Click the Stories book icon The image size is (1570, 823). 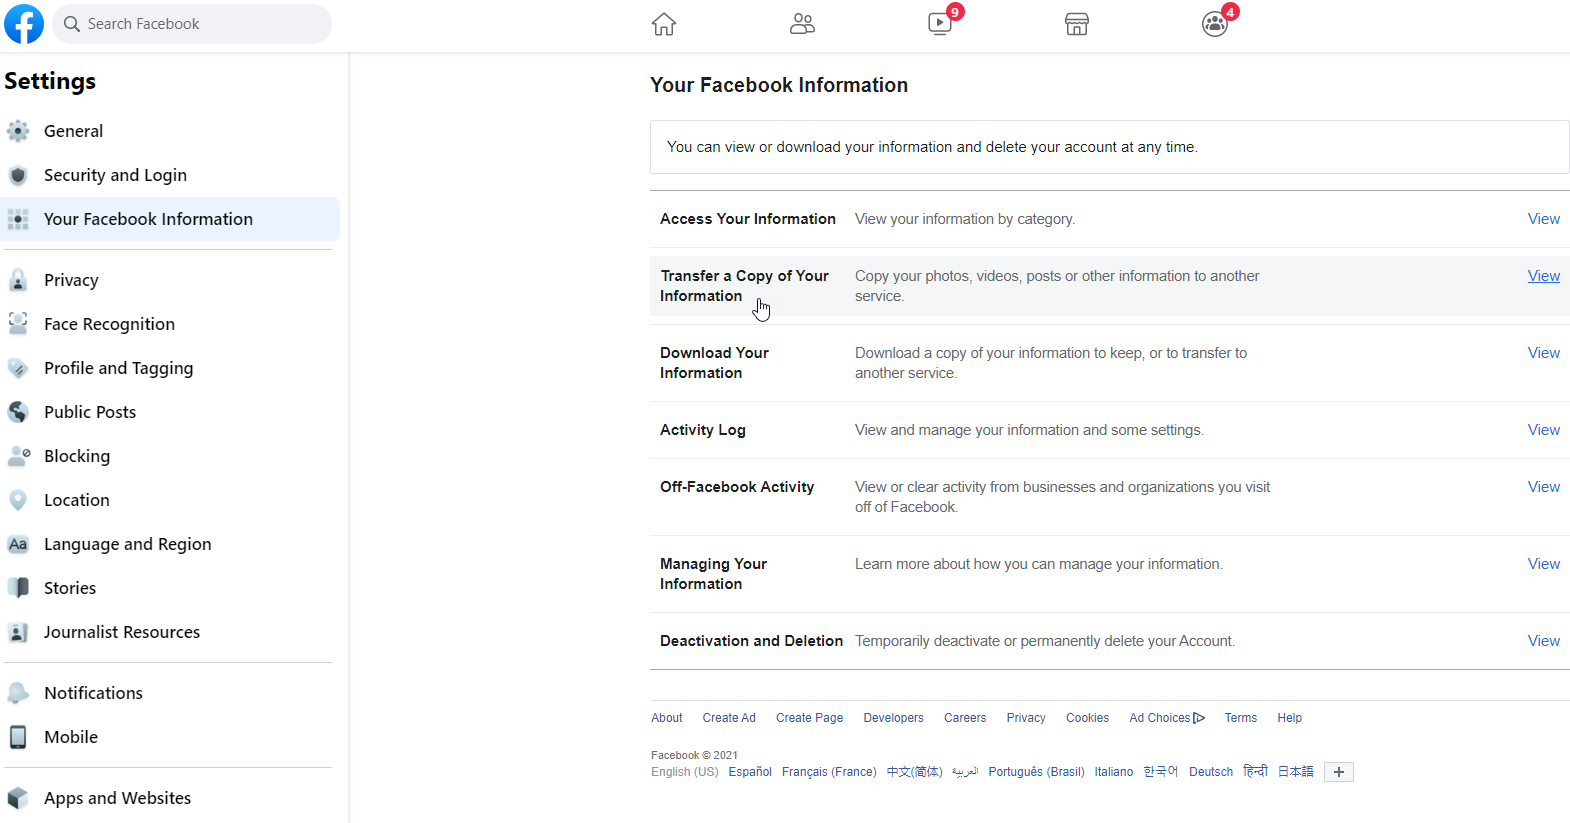(x=18, y=588)
